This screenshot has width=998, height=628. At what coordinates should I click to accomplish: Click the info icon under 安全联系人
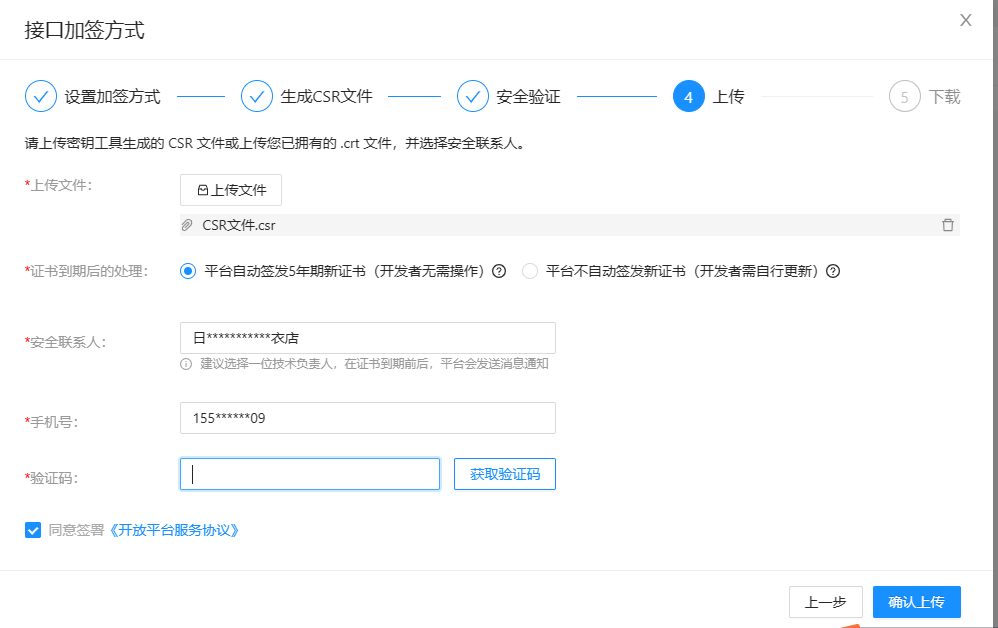[x=186, y=364]
